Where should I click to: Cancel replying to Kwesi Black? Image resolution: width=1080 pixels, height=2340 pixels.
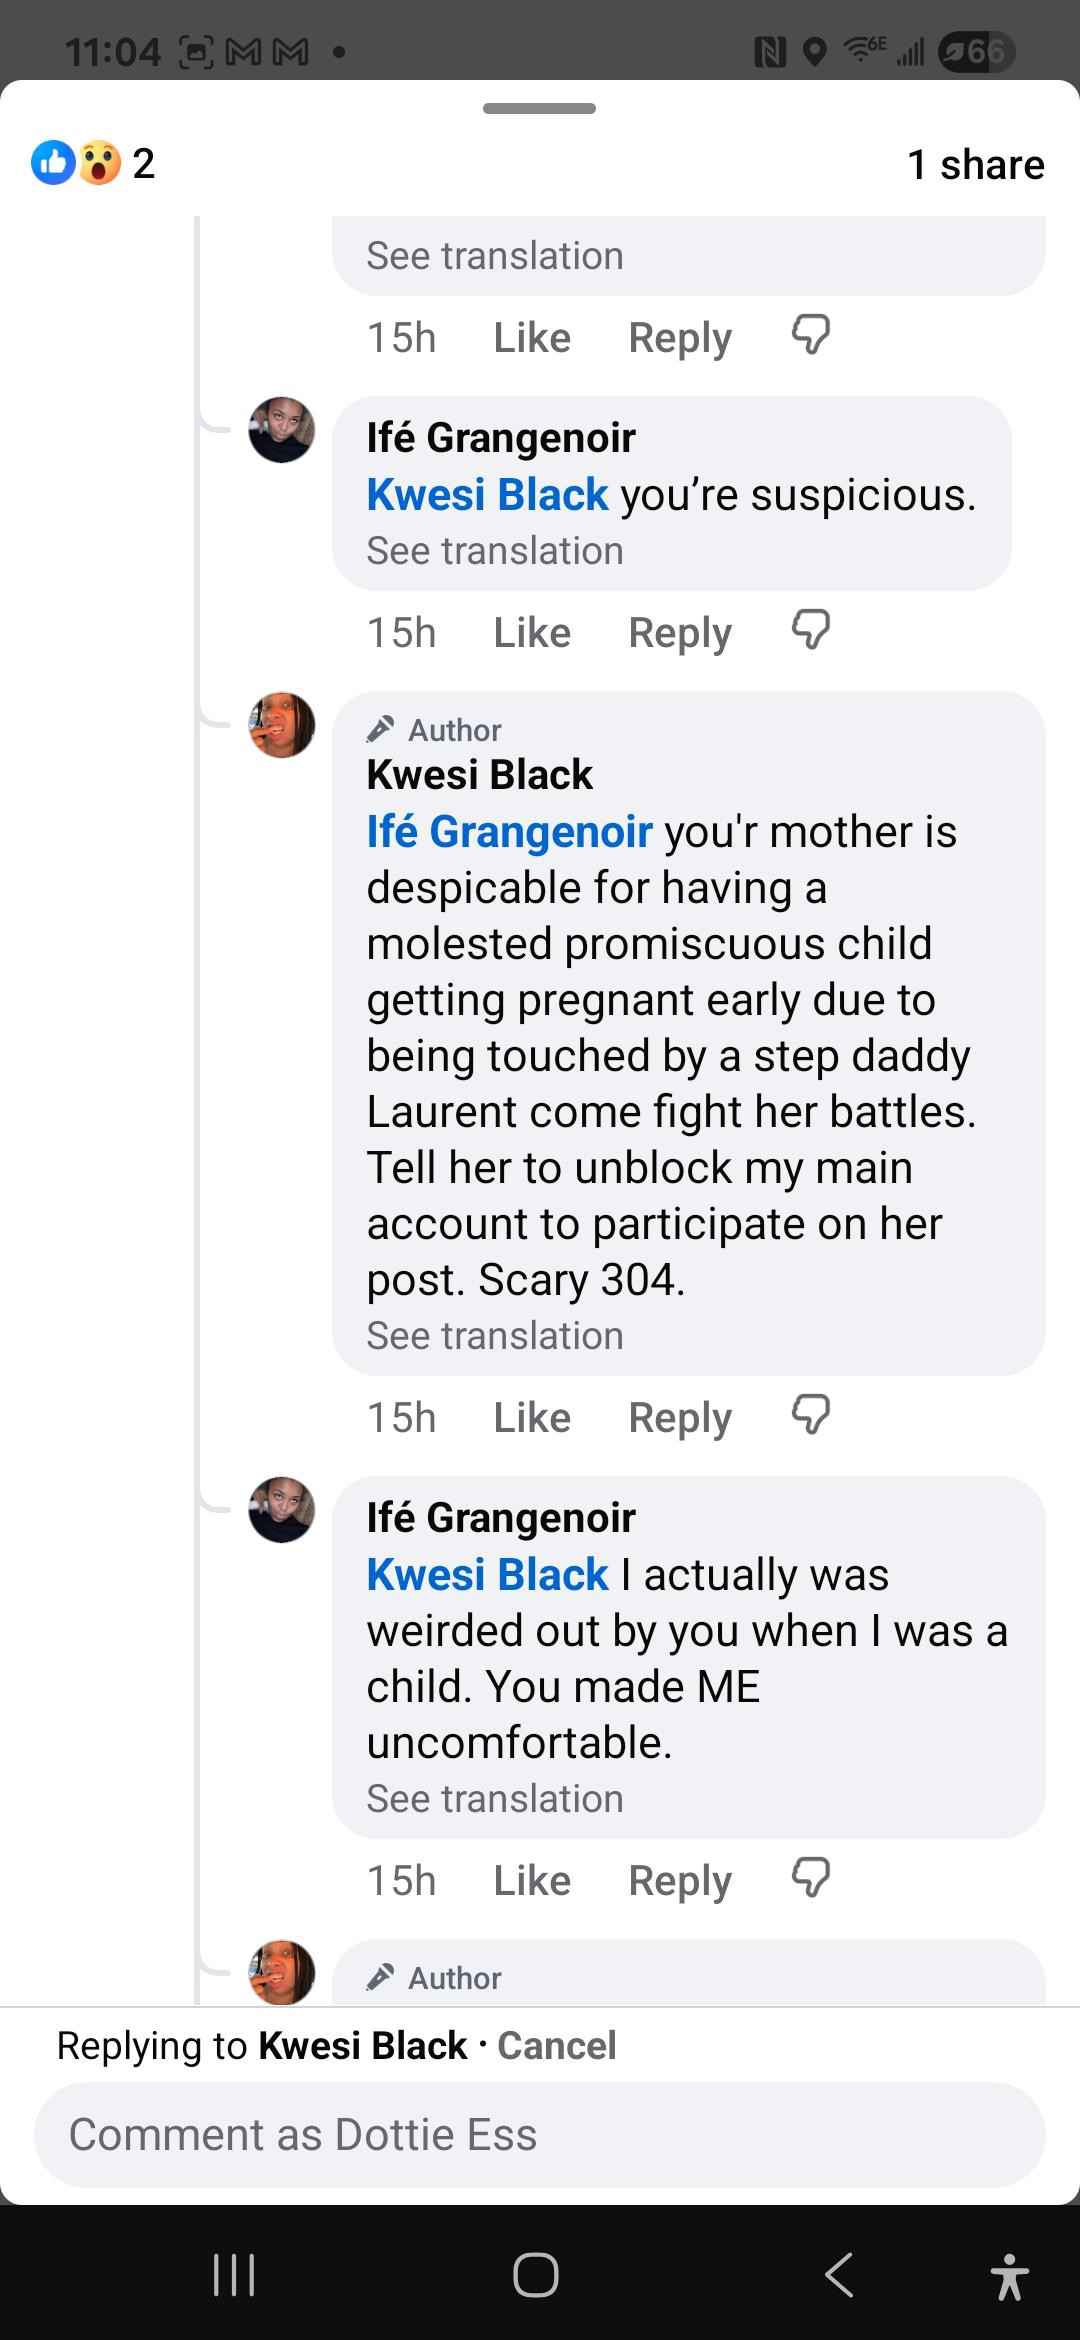(x=556, y=2045)
